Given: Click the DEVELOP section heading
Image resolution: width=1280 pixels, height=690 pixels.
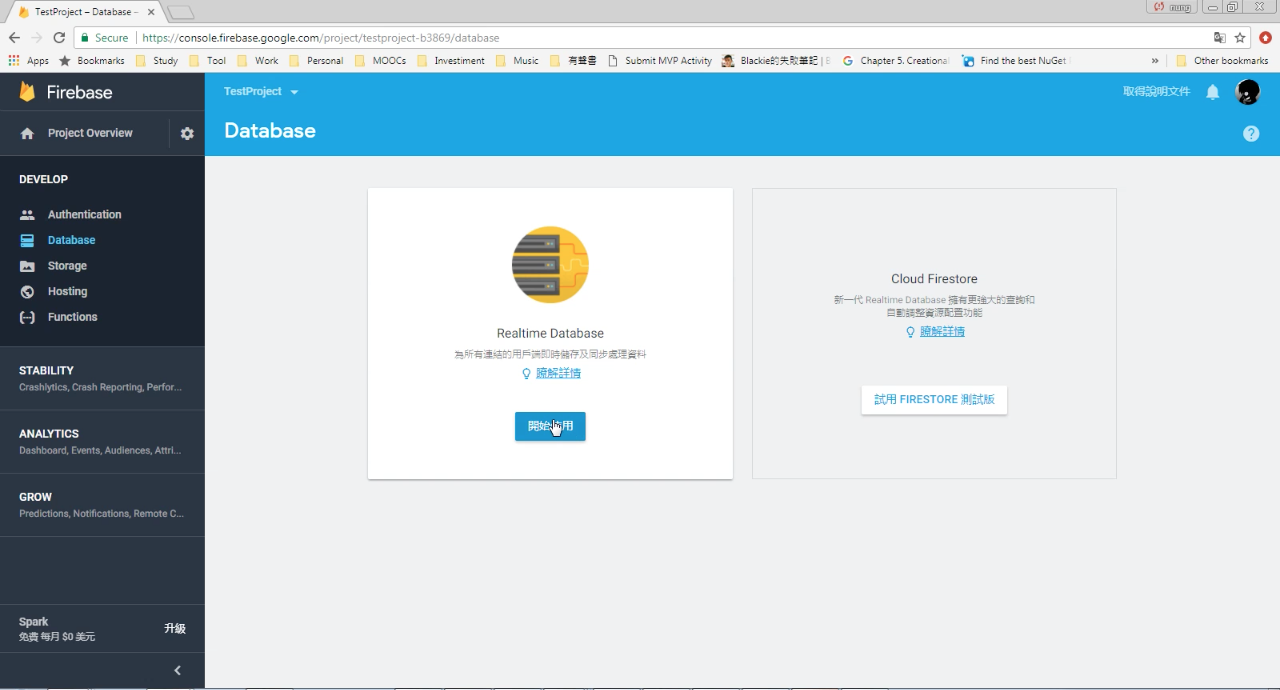Looking at the screenshot, I should [43, 179].
